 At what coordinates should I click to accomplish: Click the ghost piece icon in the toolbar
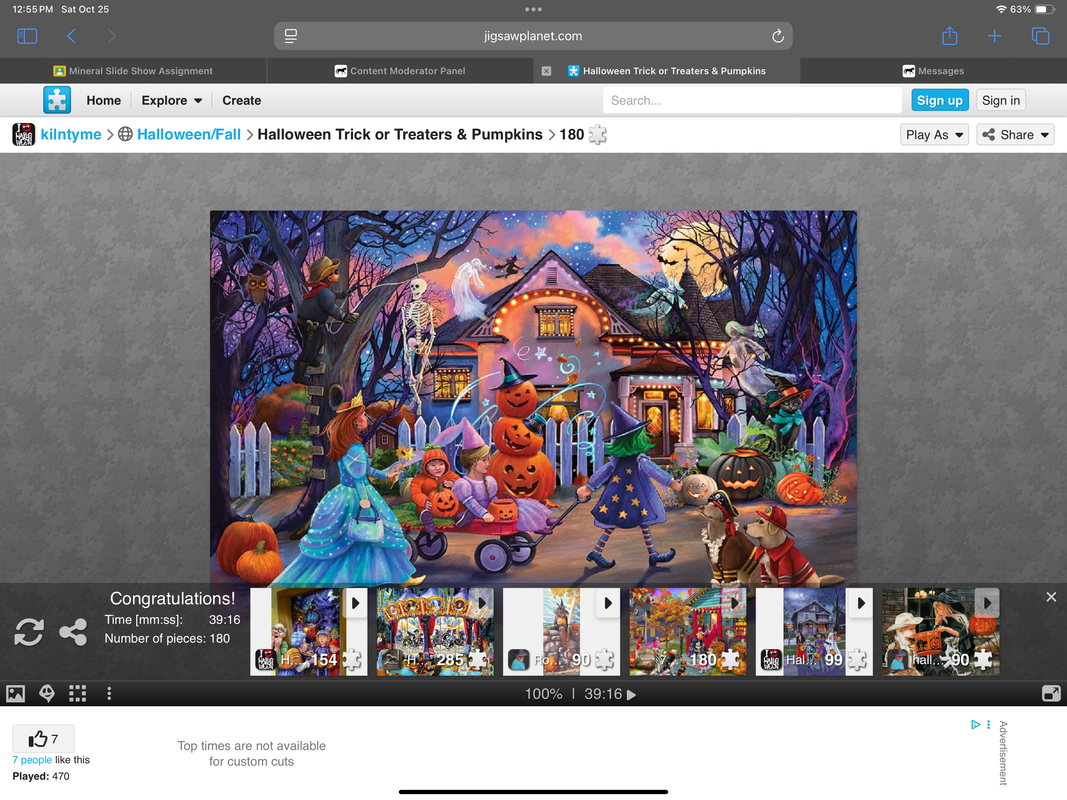pyautogui.click(x=47, y=694)
